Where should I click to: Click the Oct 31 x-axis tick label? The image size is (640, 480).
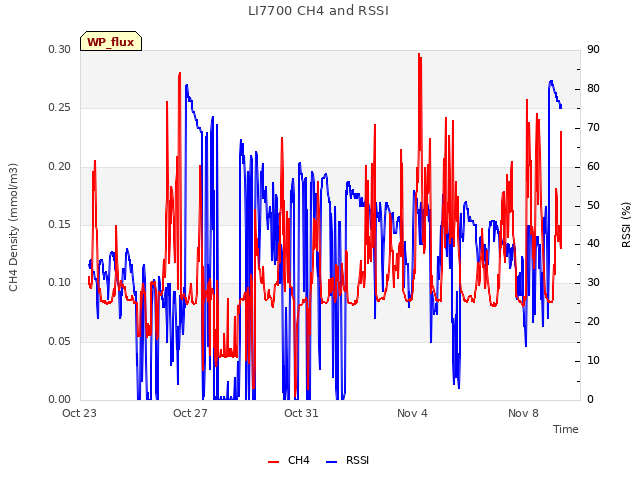tap(301, 413)
